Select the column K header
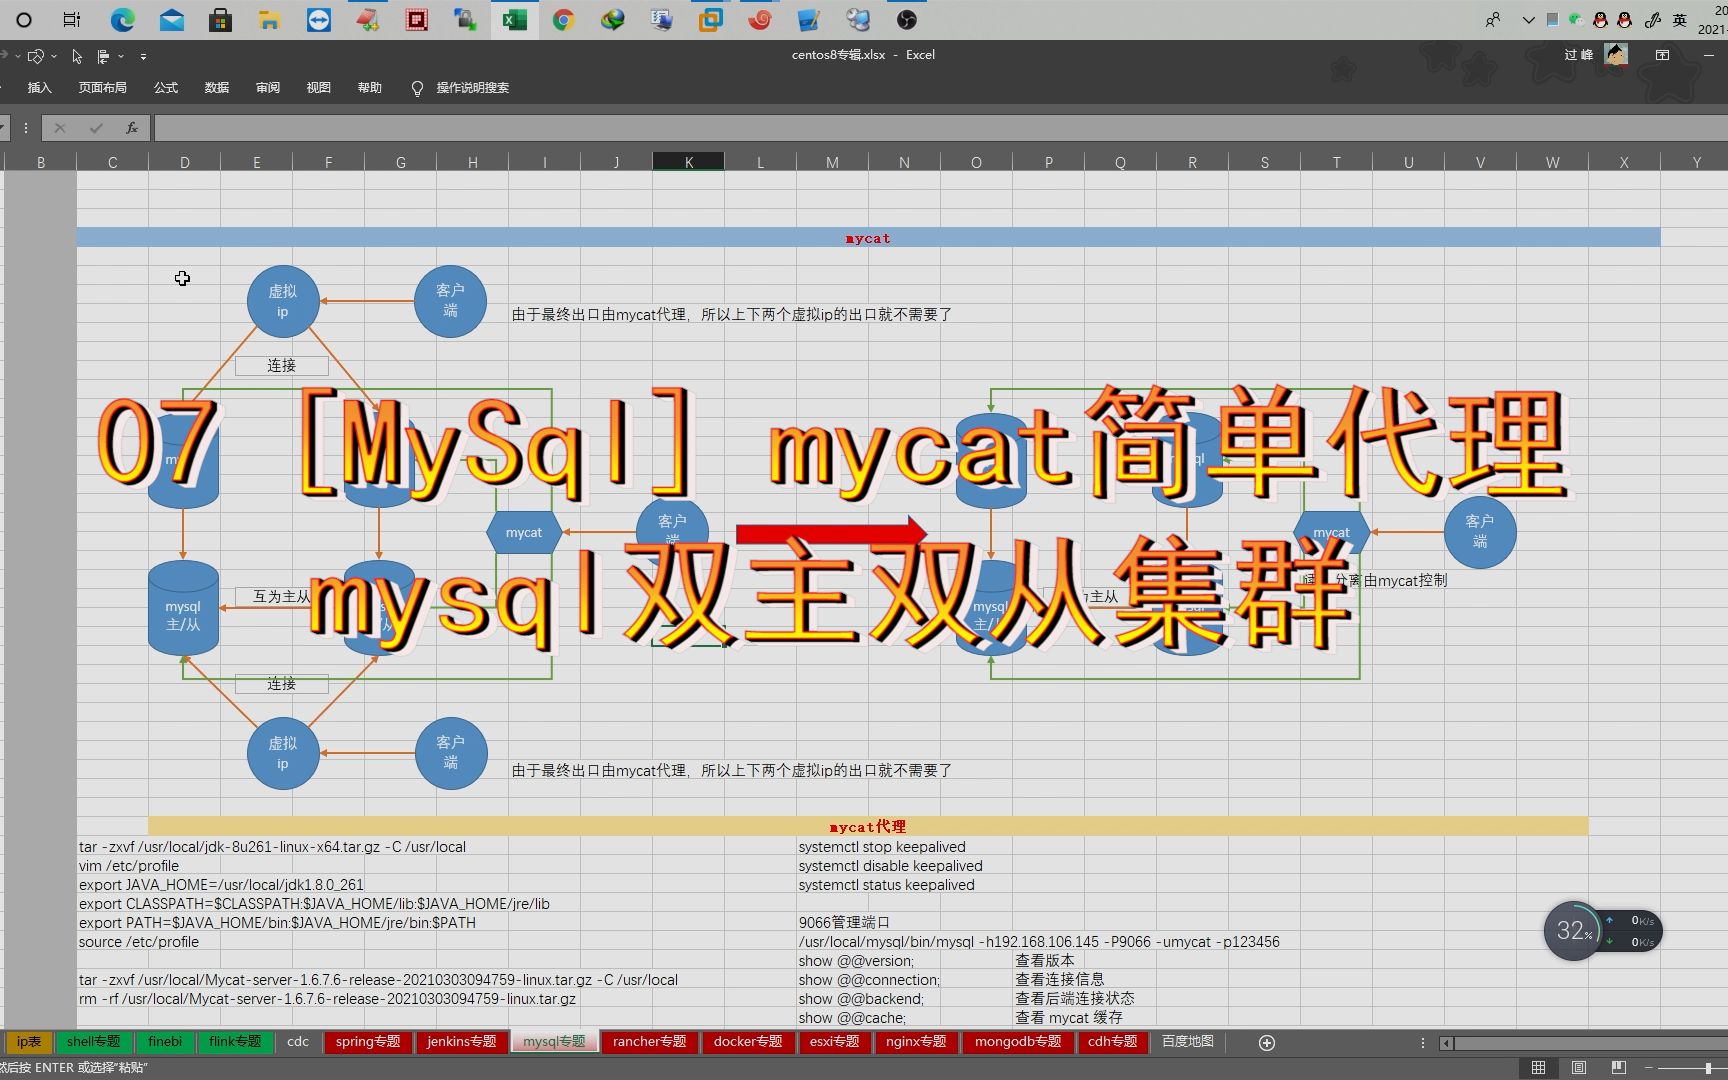 (x=688, y=161)
